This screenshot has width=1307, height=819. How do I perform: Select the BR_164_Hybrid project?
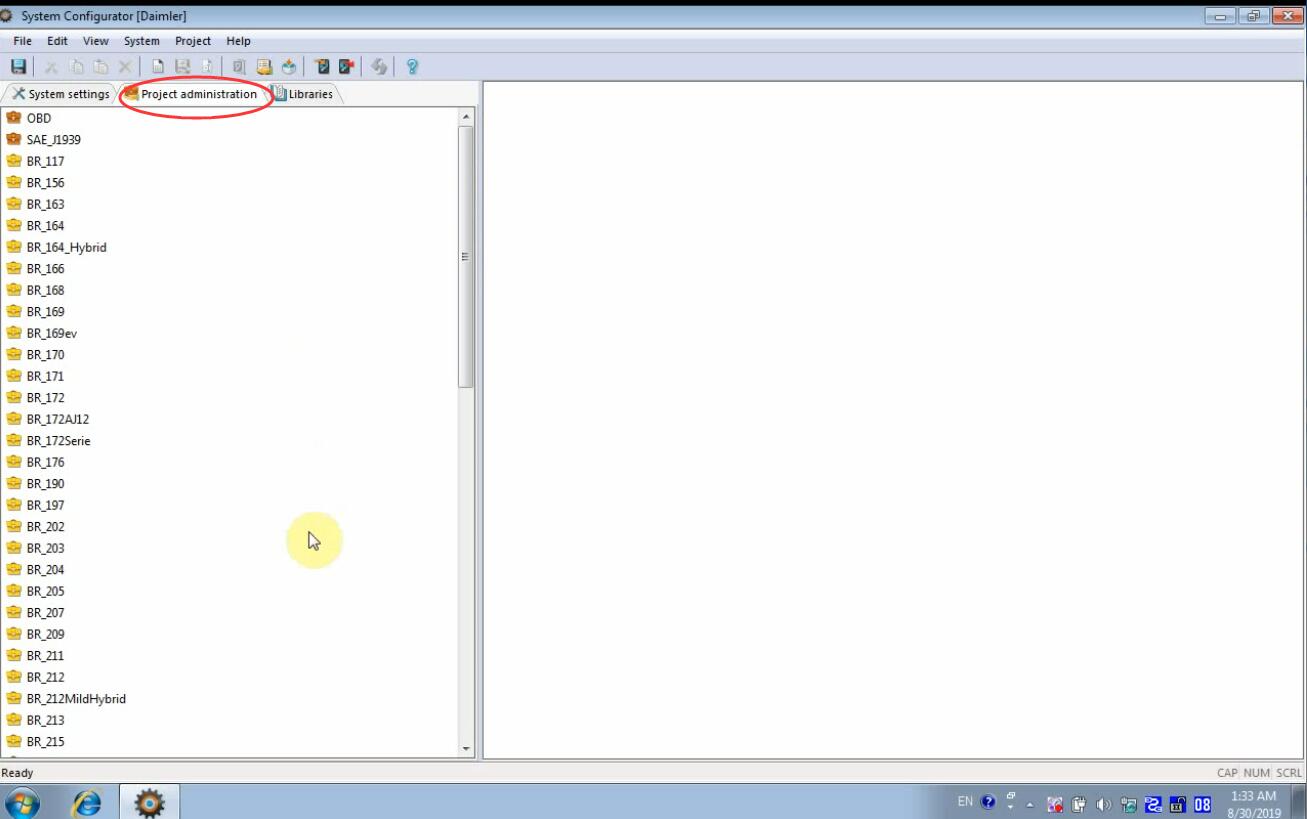pos(66,247)
